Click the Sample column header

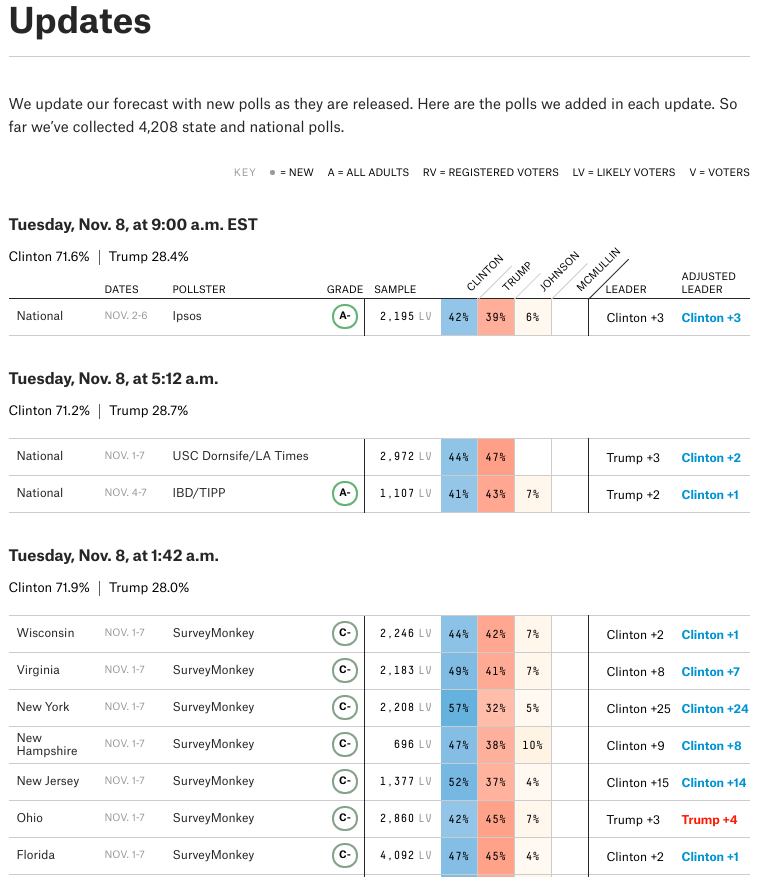395,290
